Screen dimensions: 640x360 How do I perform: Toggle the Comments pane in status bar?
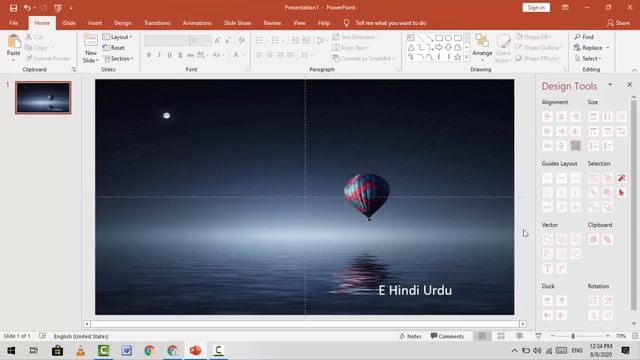point(447,336)
